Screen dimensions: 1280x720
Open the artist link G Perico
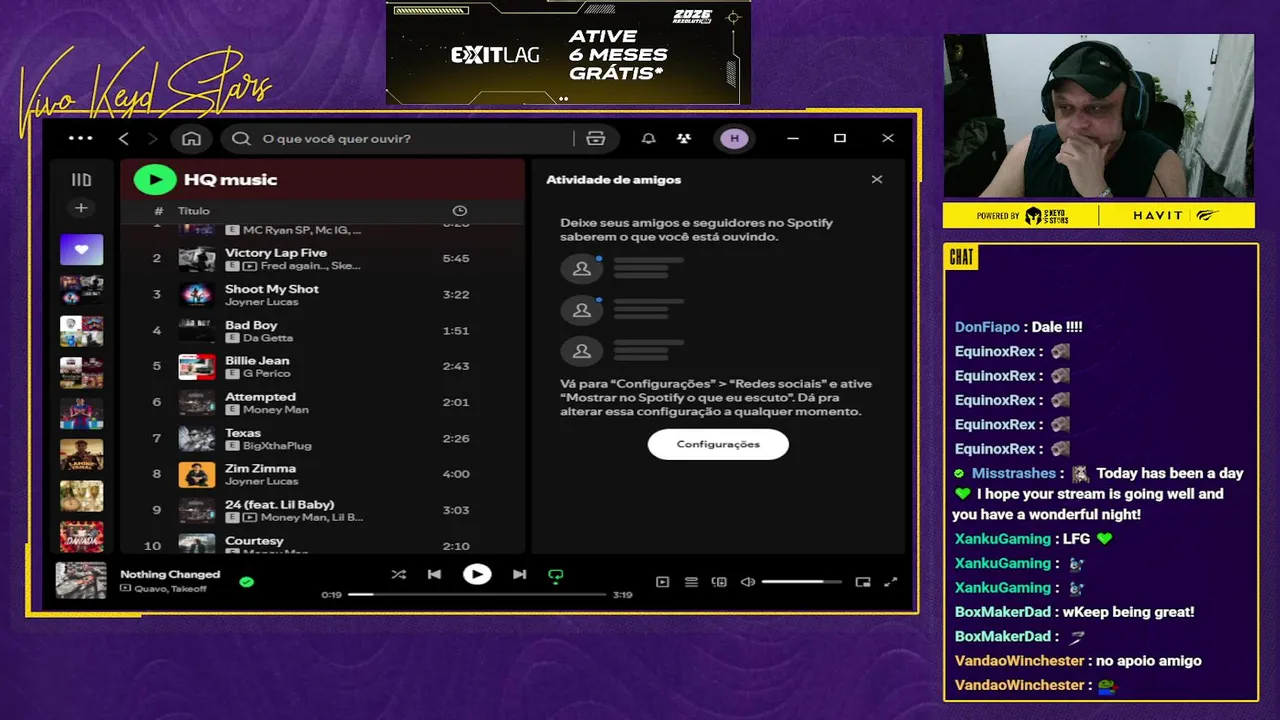267,374
